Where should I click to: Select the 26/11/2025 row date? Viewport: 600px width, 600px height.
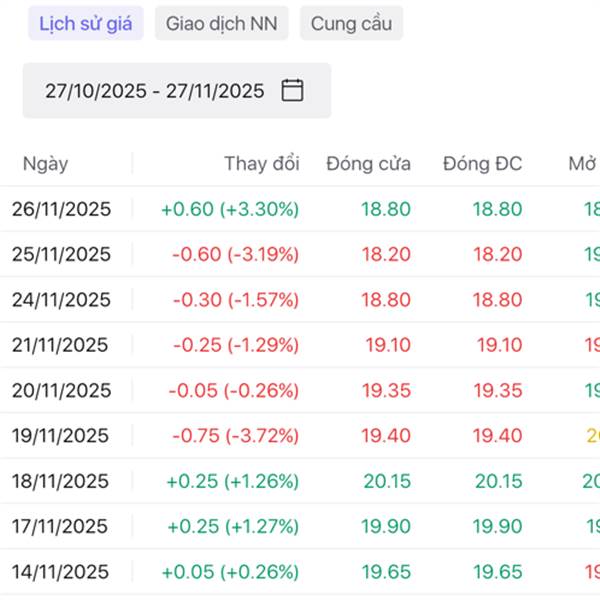pyautogui.click(x=61, y=209)
